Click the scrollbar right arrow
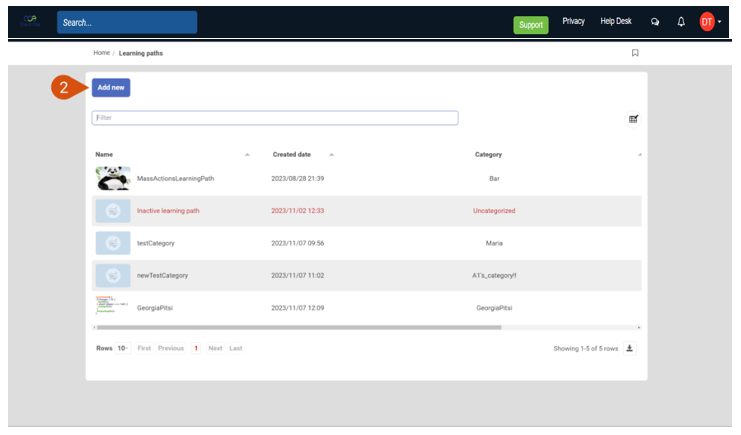The width and height of the screenshot is (741, 435). tap(639, 327)
